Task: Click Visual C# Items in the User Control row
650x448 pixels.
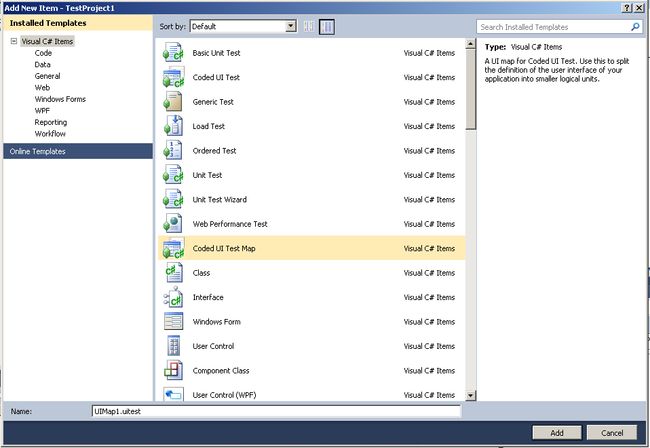Action: [x=429, y=346]
